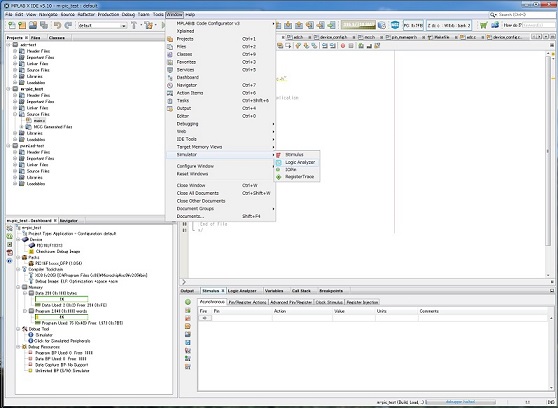558x408 pixels.
Task: Click the Build Project hammer icon
Action: tap(134, 25)
